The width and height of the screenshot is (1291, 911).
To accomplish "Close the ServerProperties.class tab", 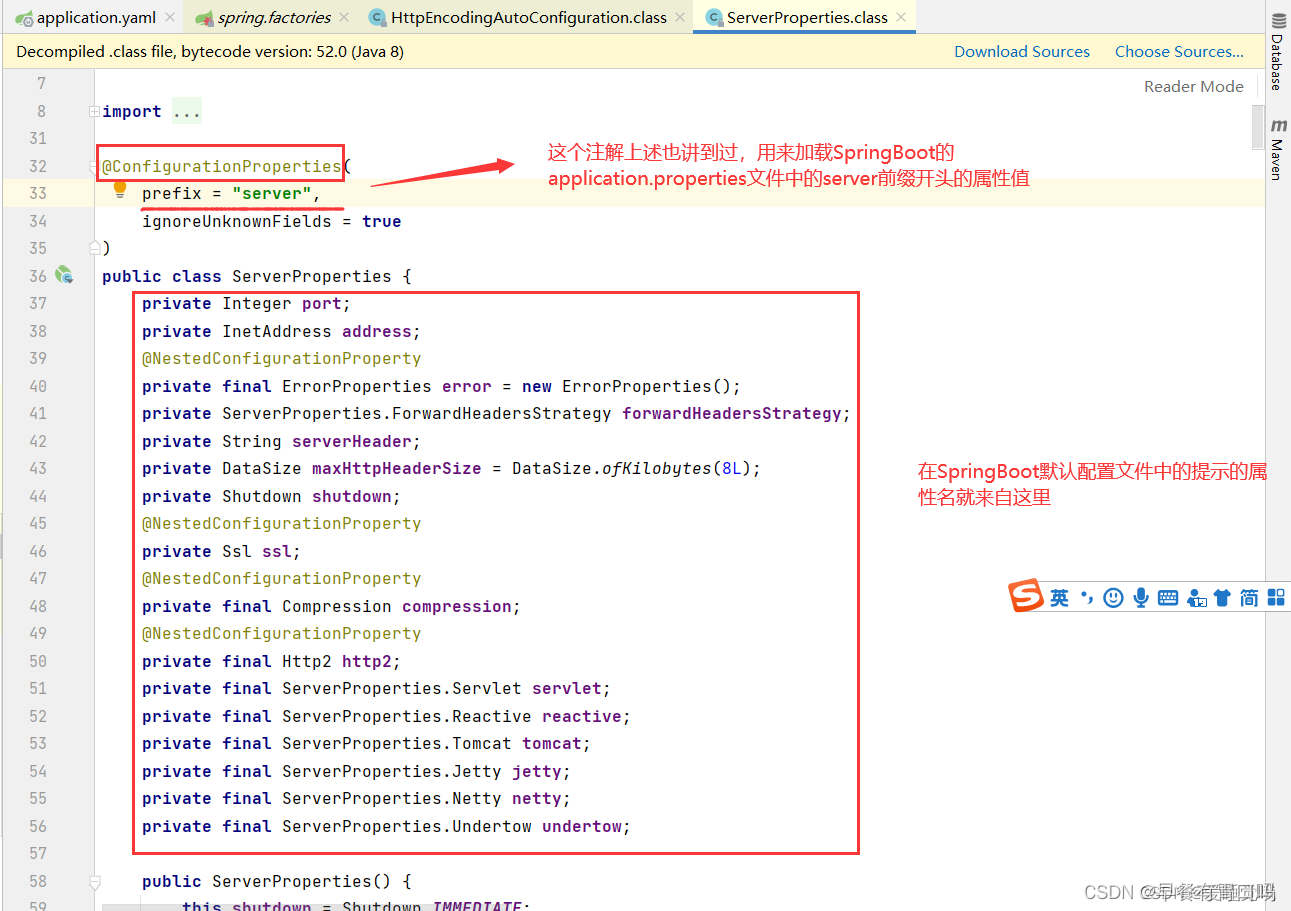I will (x=900, y=17).
